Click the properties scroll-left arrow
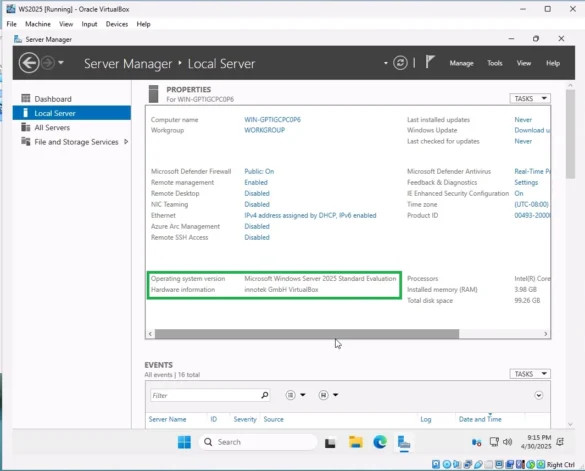Screen dimensions: 585x471 pyautogui.click(x=150, y=334)
